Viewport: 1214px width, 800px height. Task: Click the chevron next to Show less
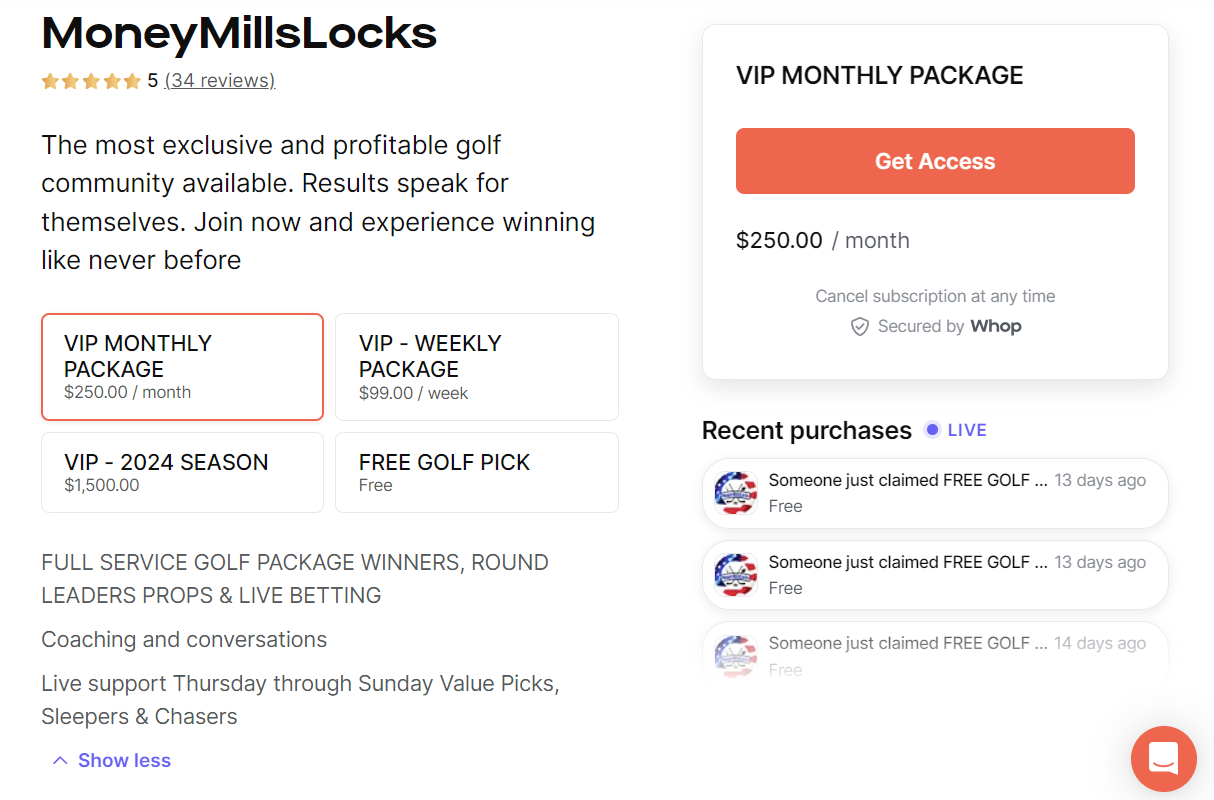pyautogui.click(x=59, y=760)
